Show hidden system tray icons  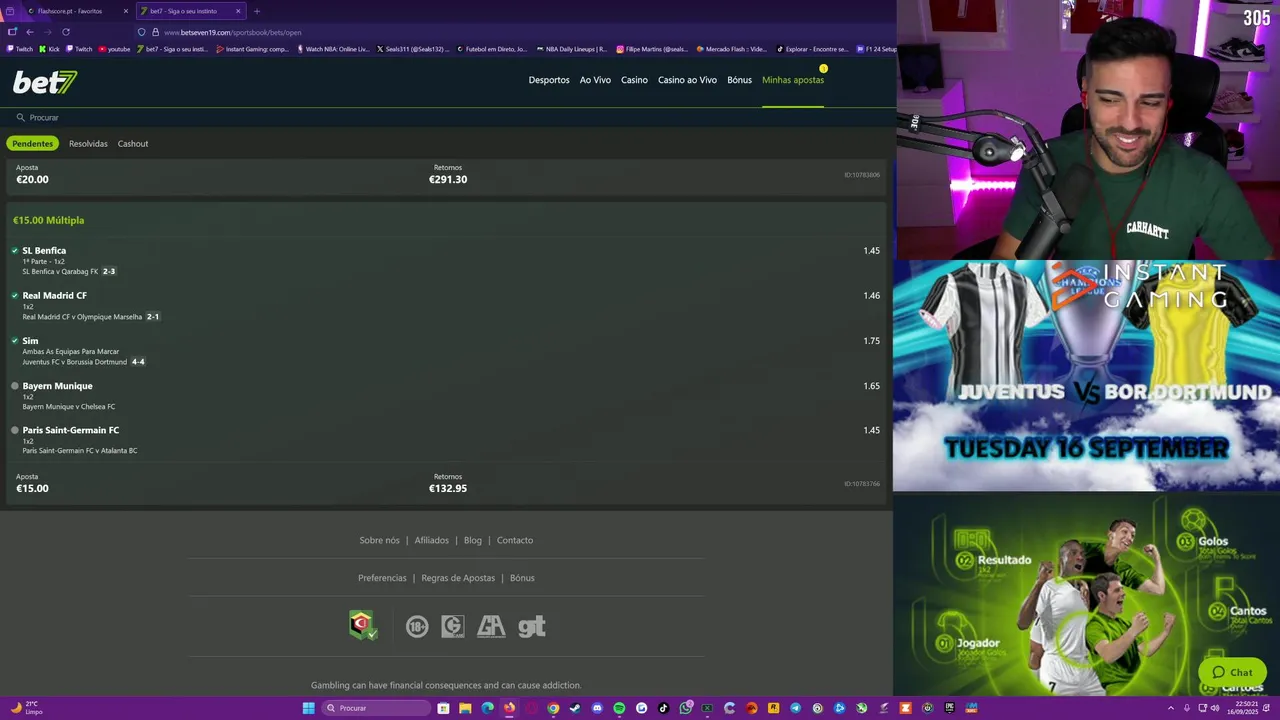tap(1171, 708)
